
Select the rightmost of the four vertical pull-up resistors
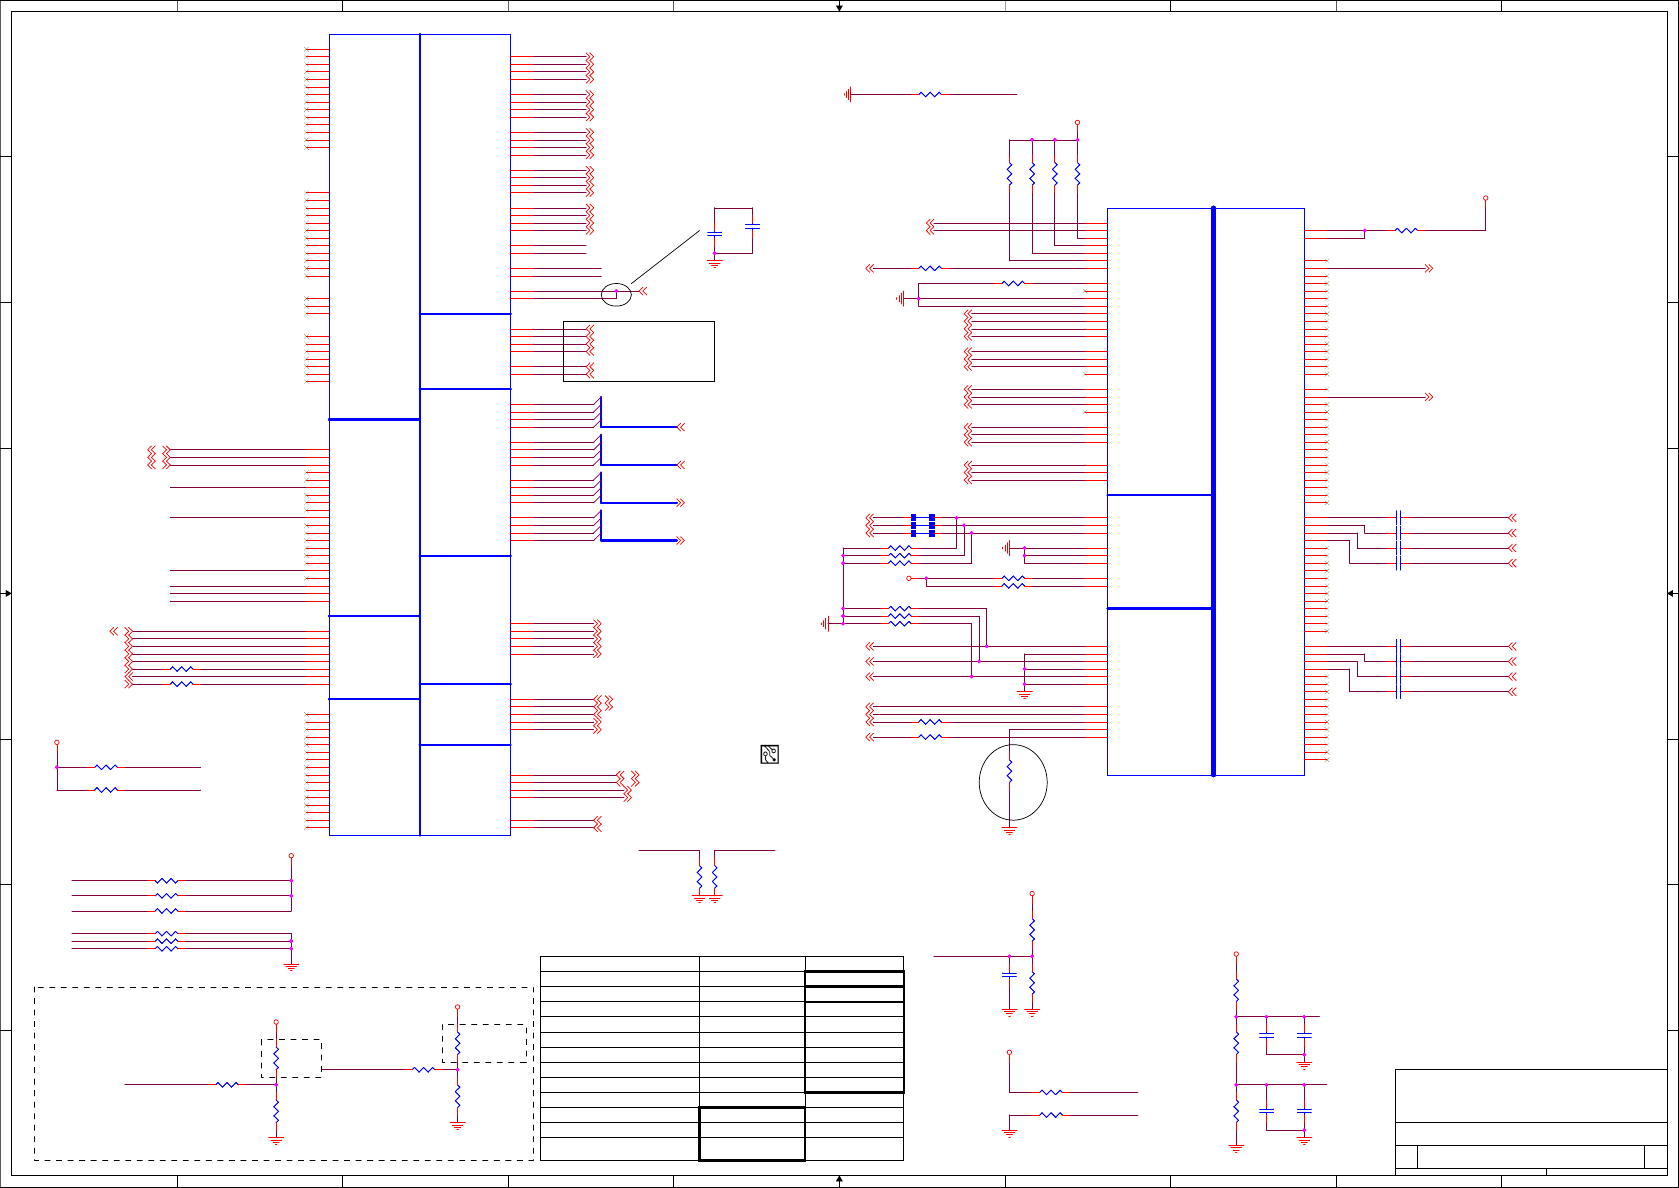tap(1077, 174)
